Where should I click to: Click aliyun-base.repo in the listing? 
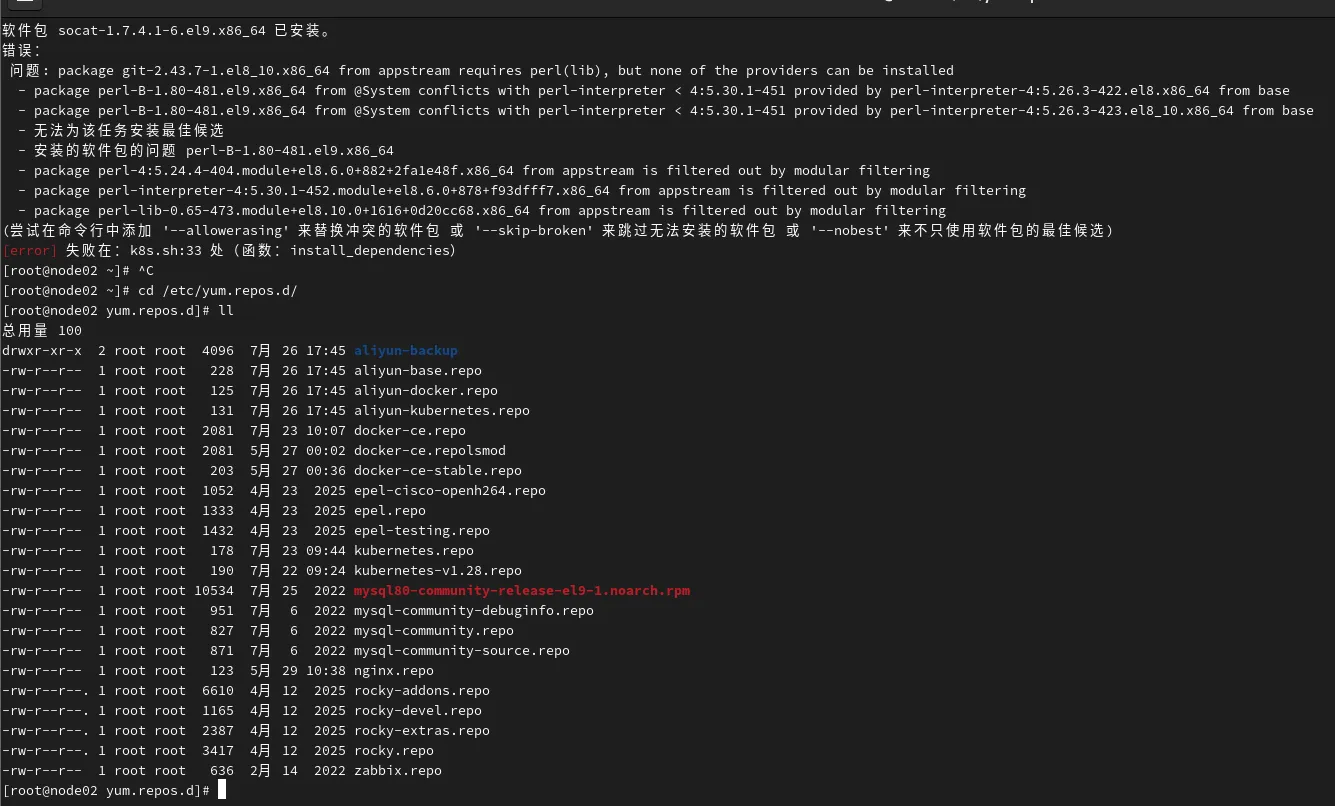(418, 370)
